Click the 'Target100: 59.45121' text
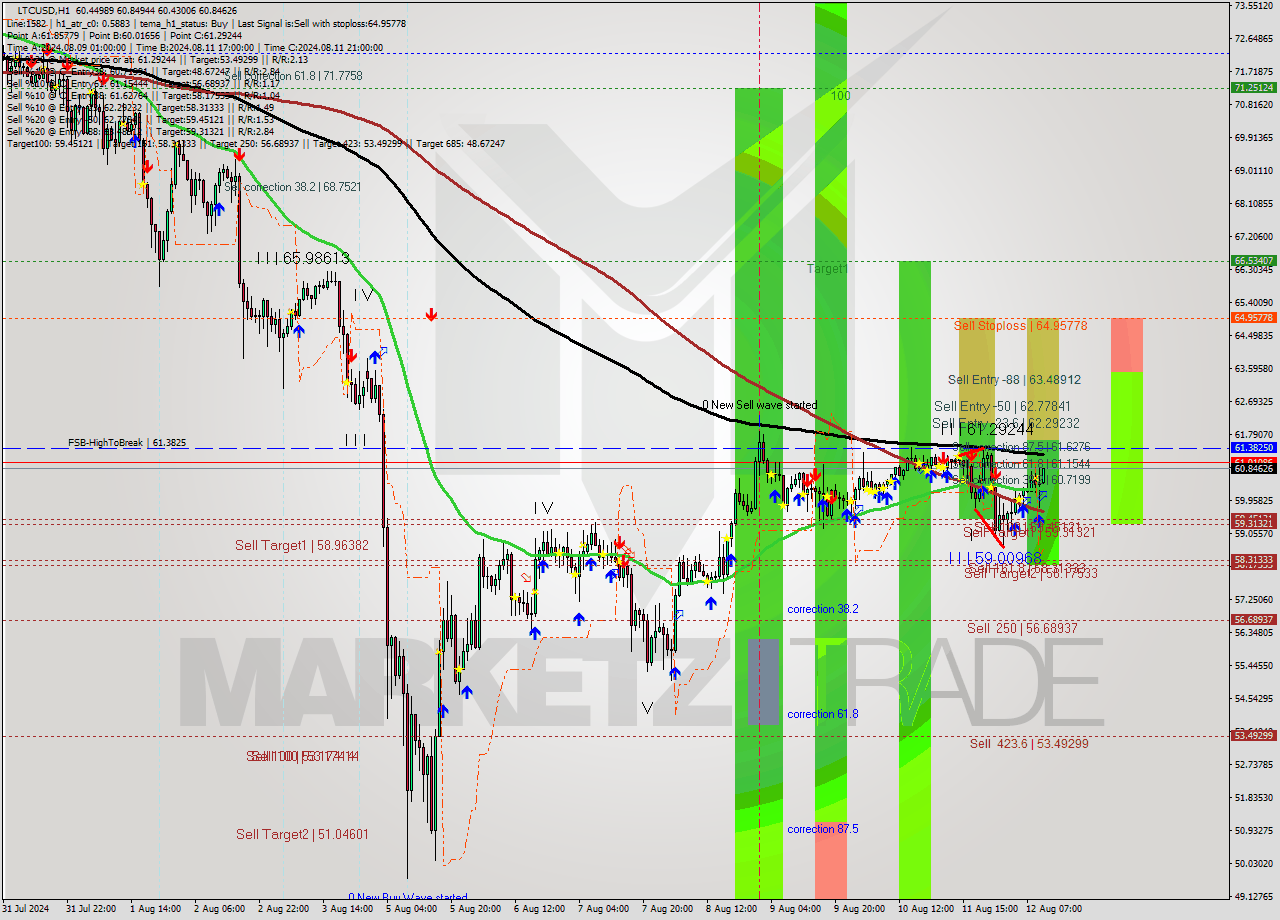Image resolution: width=1280 pixels, height=920 pixels. point(50,144)
